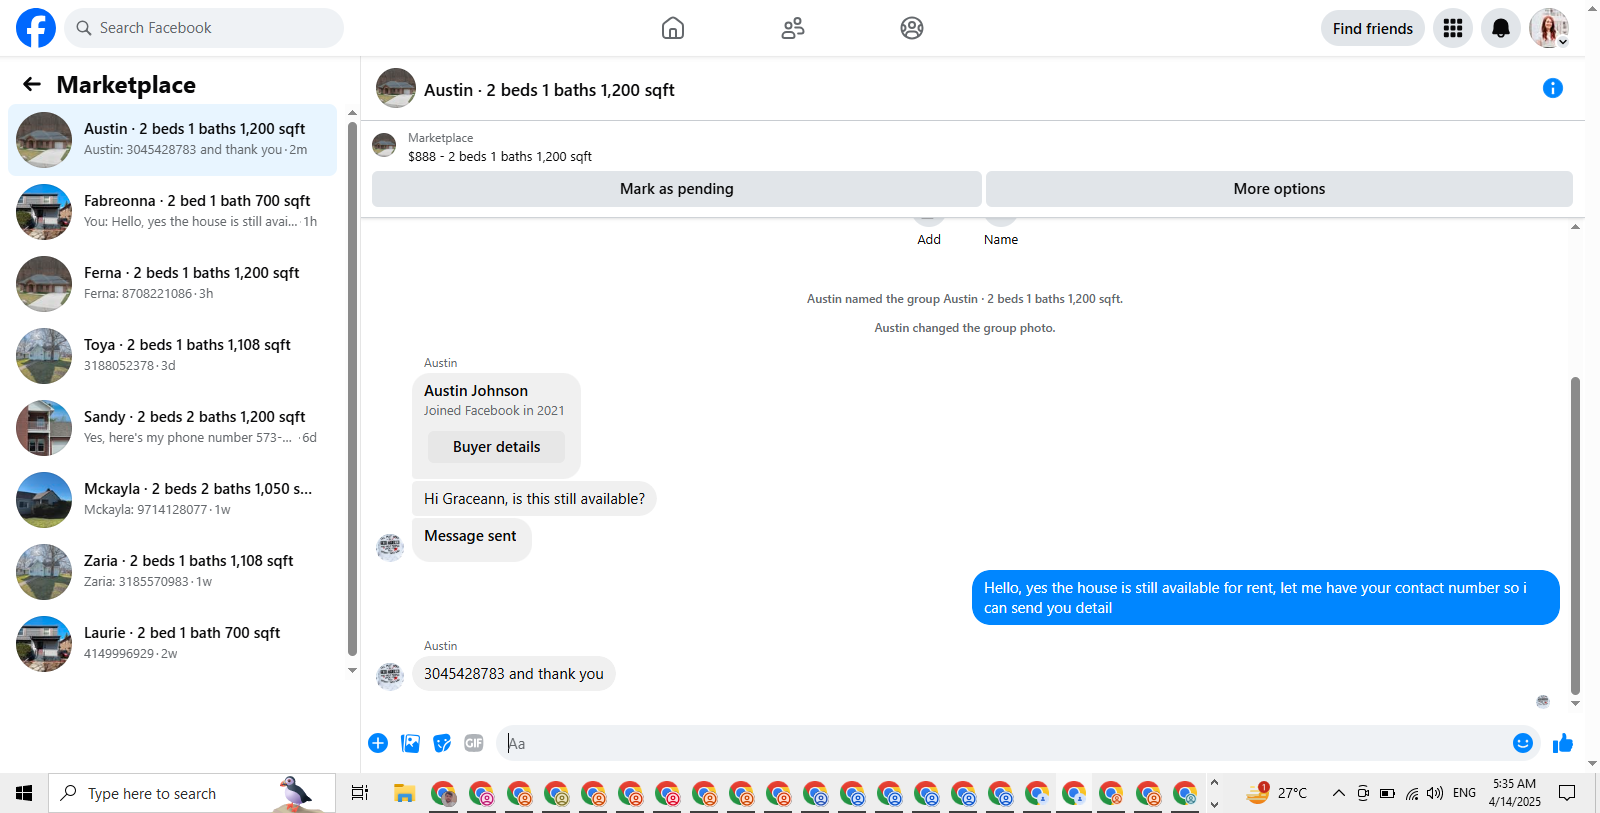Image resolution: width=1600 pixels, height=813 pixels.
Task: Click the chat messages scrollbar
Action: pyautogui.click(x=1575, y=535)
